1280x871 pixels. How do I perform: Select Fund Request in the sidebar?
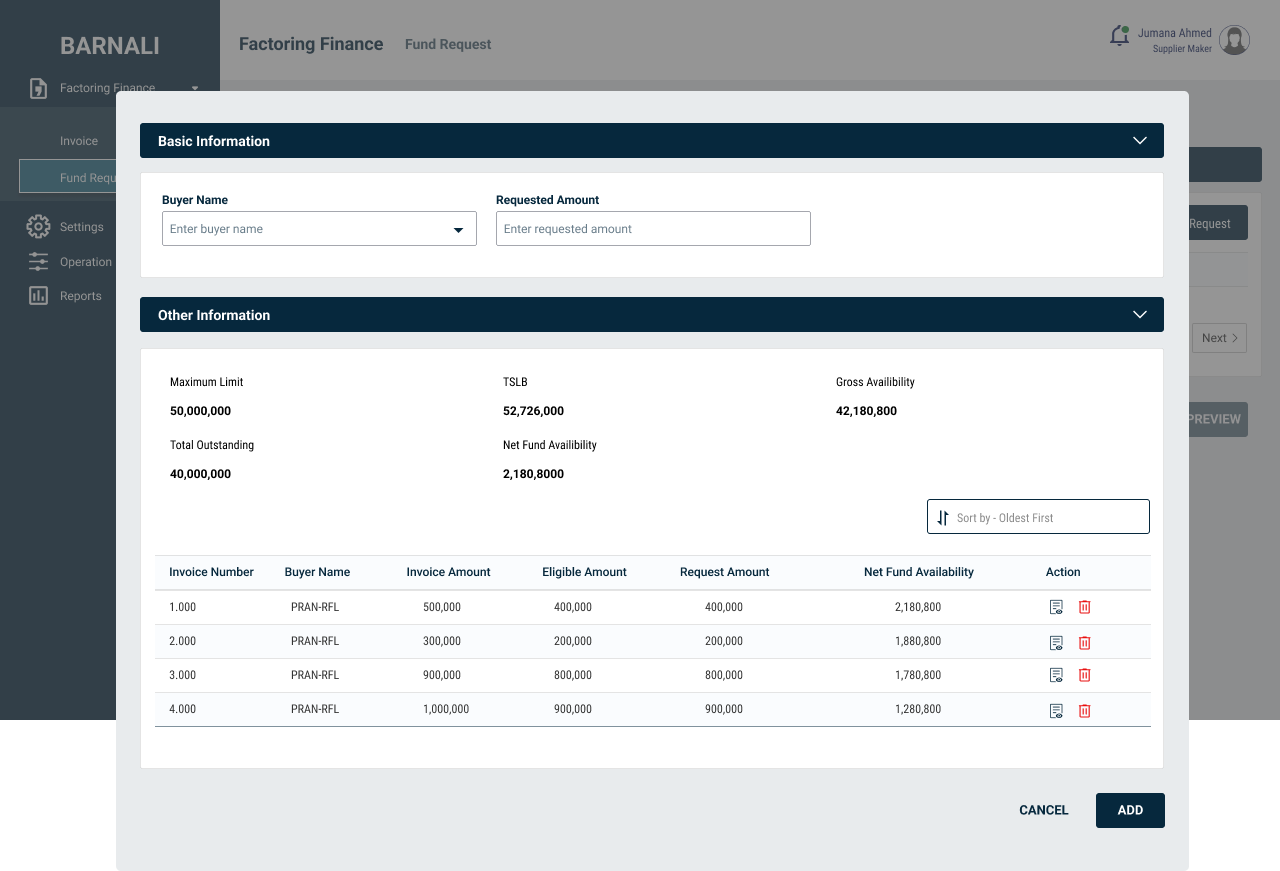coord(68,177)
